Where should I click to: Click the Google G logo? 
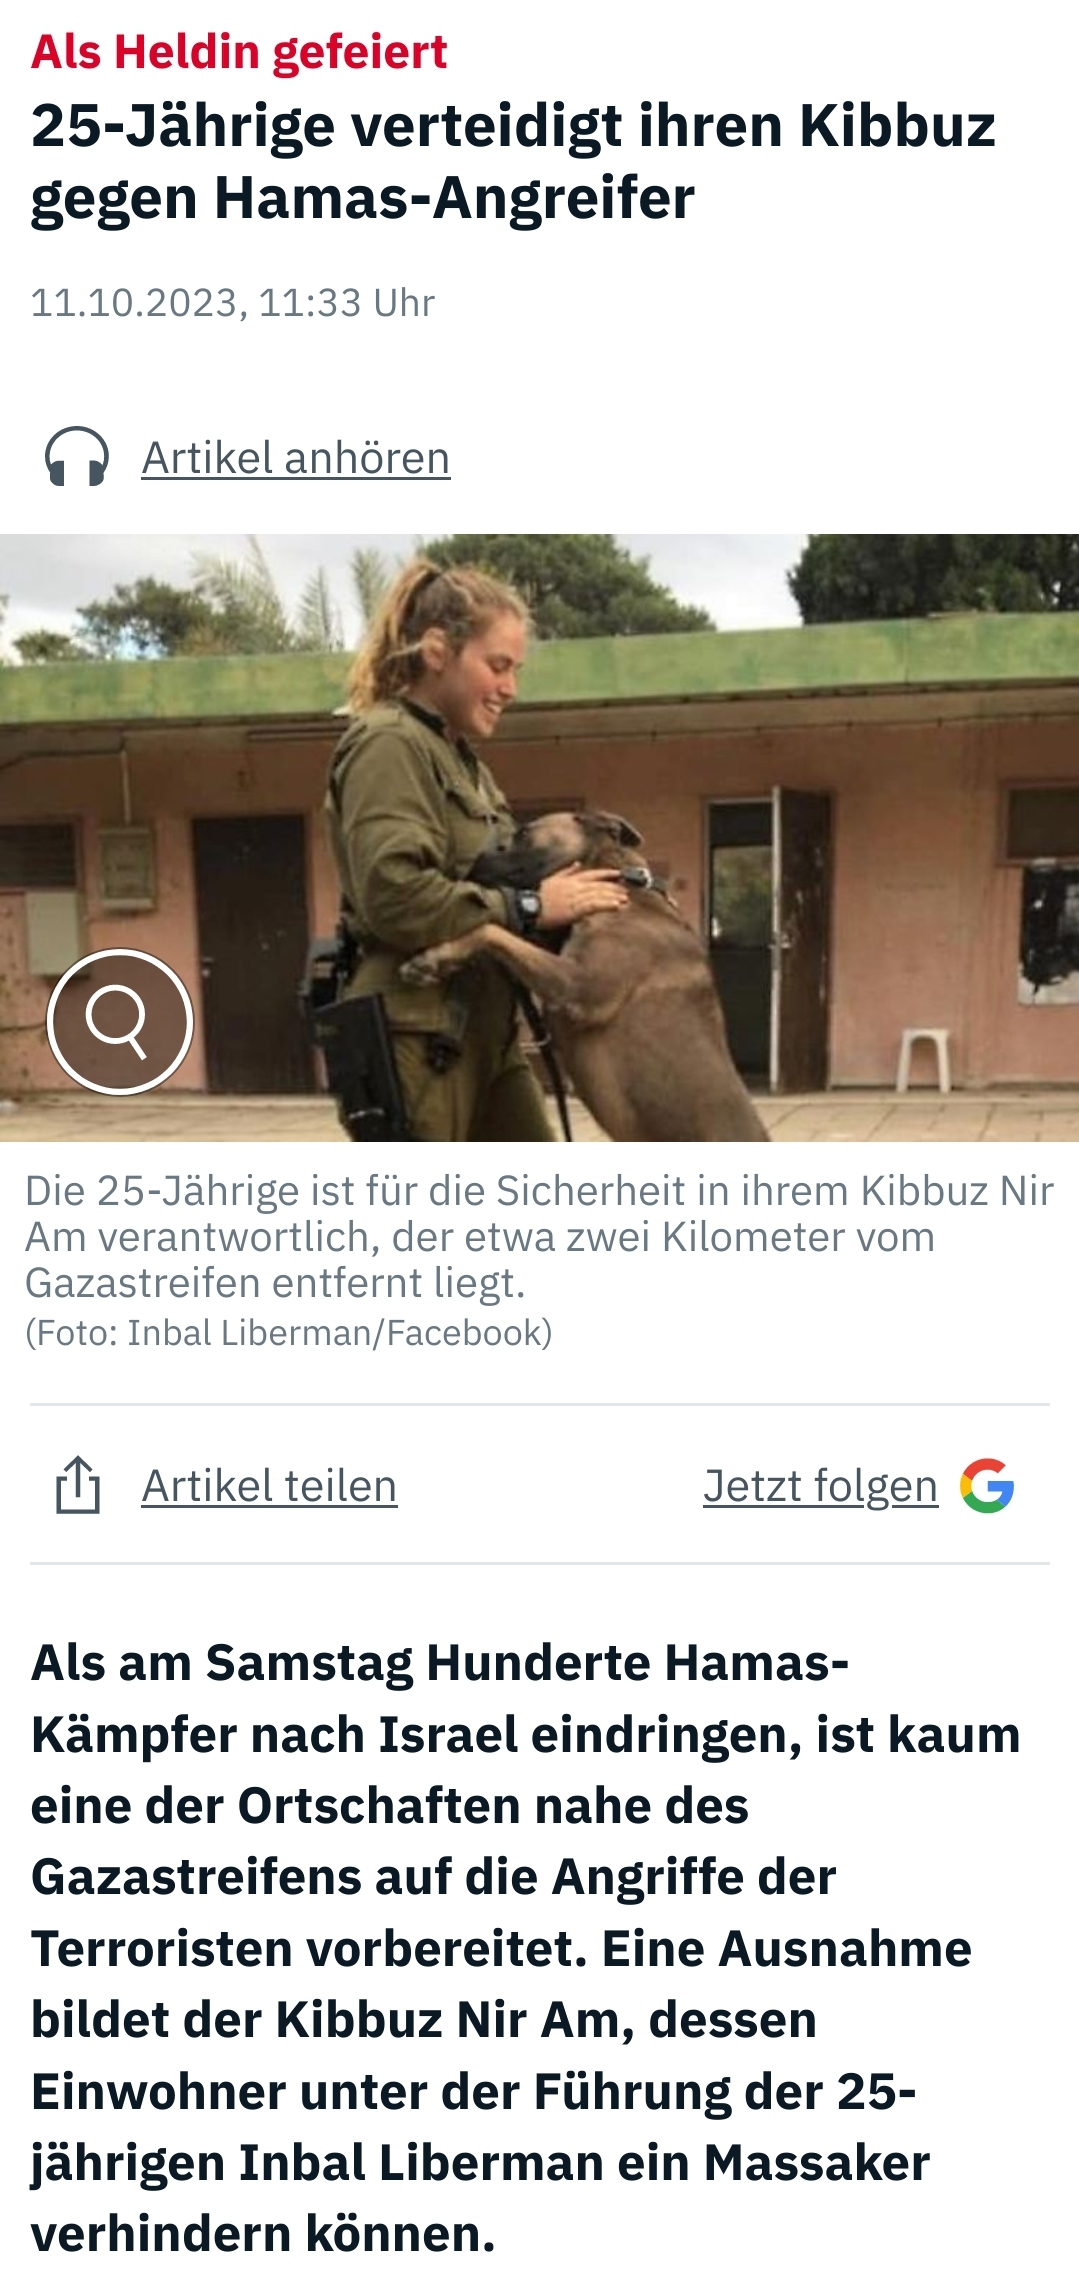[x=987, y=1486]
